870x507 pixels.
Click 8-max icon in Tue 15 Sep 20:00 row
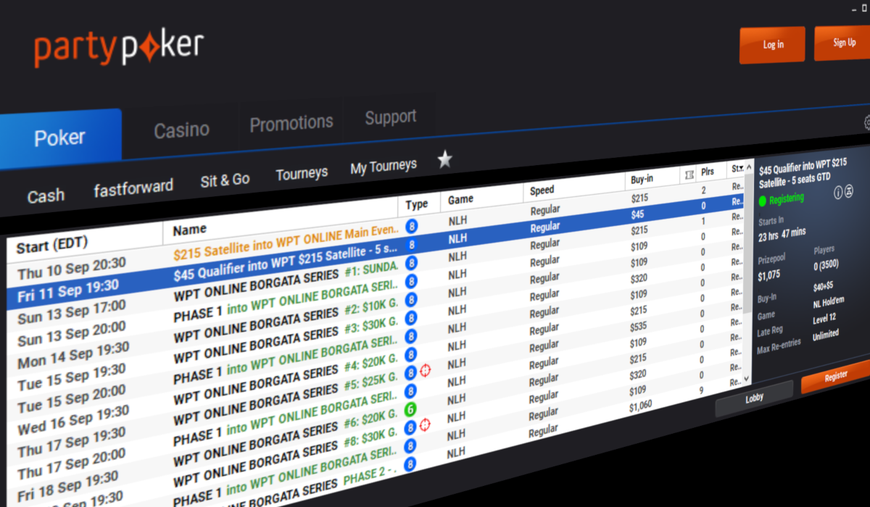411,336
